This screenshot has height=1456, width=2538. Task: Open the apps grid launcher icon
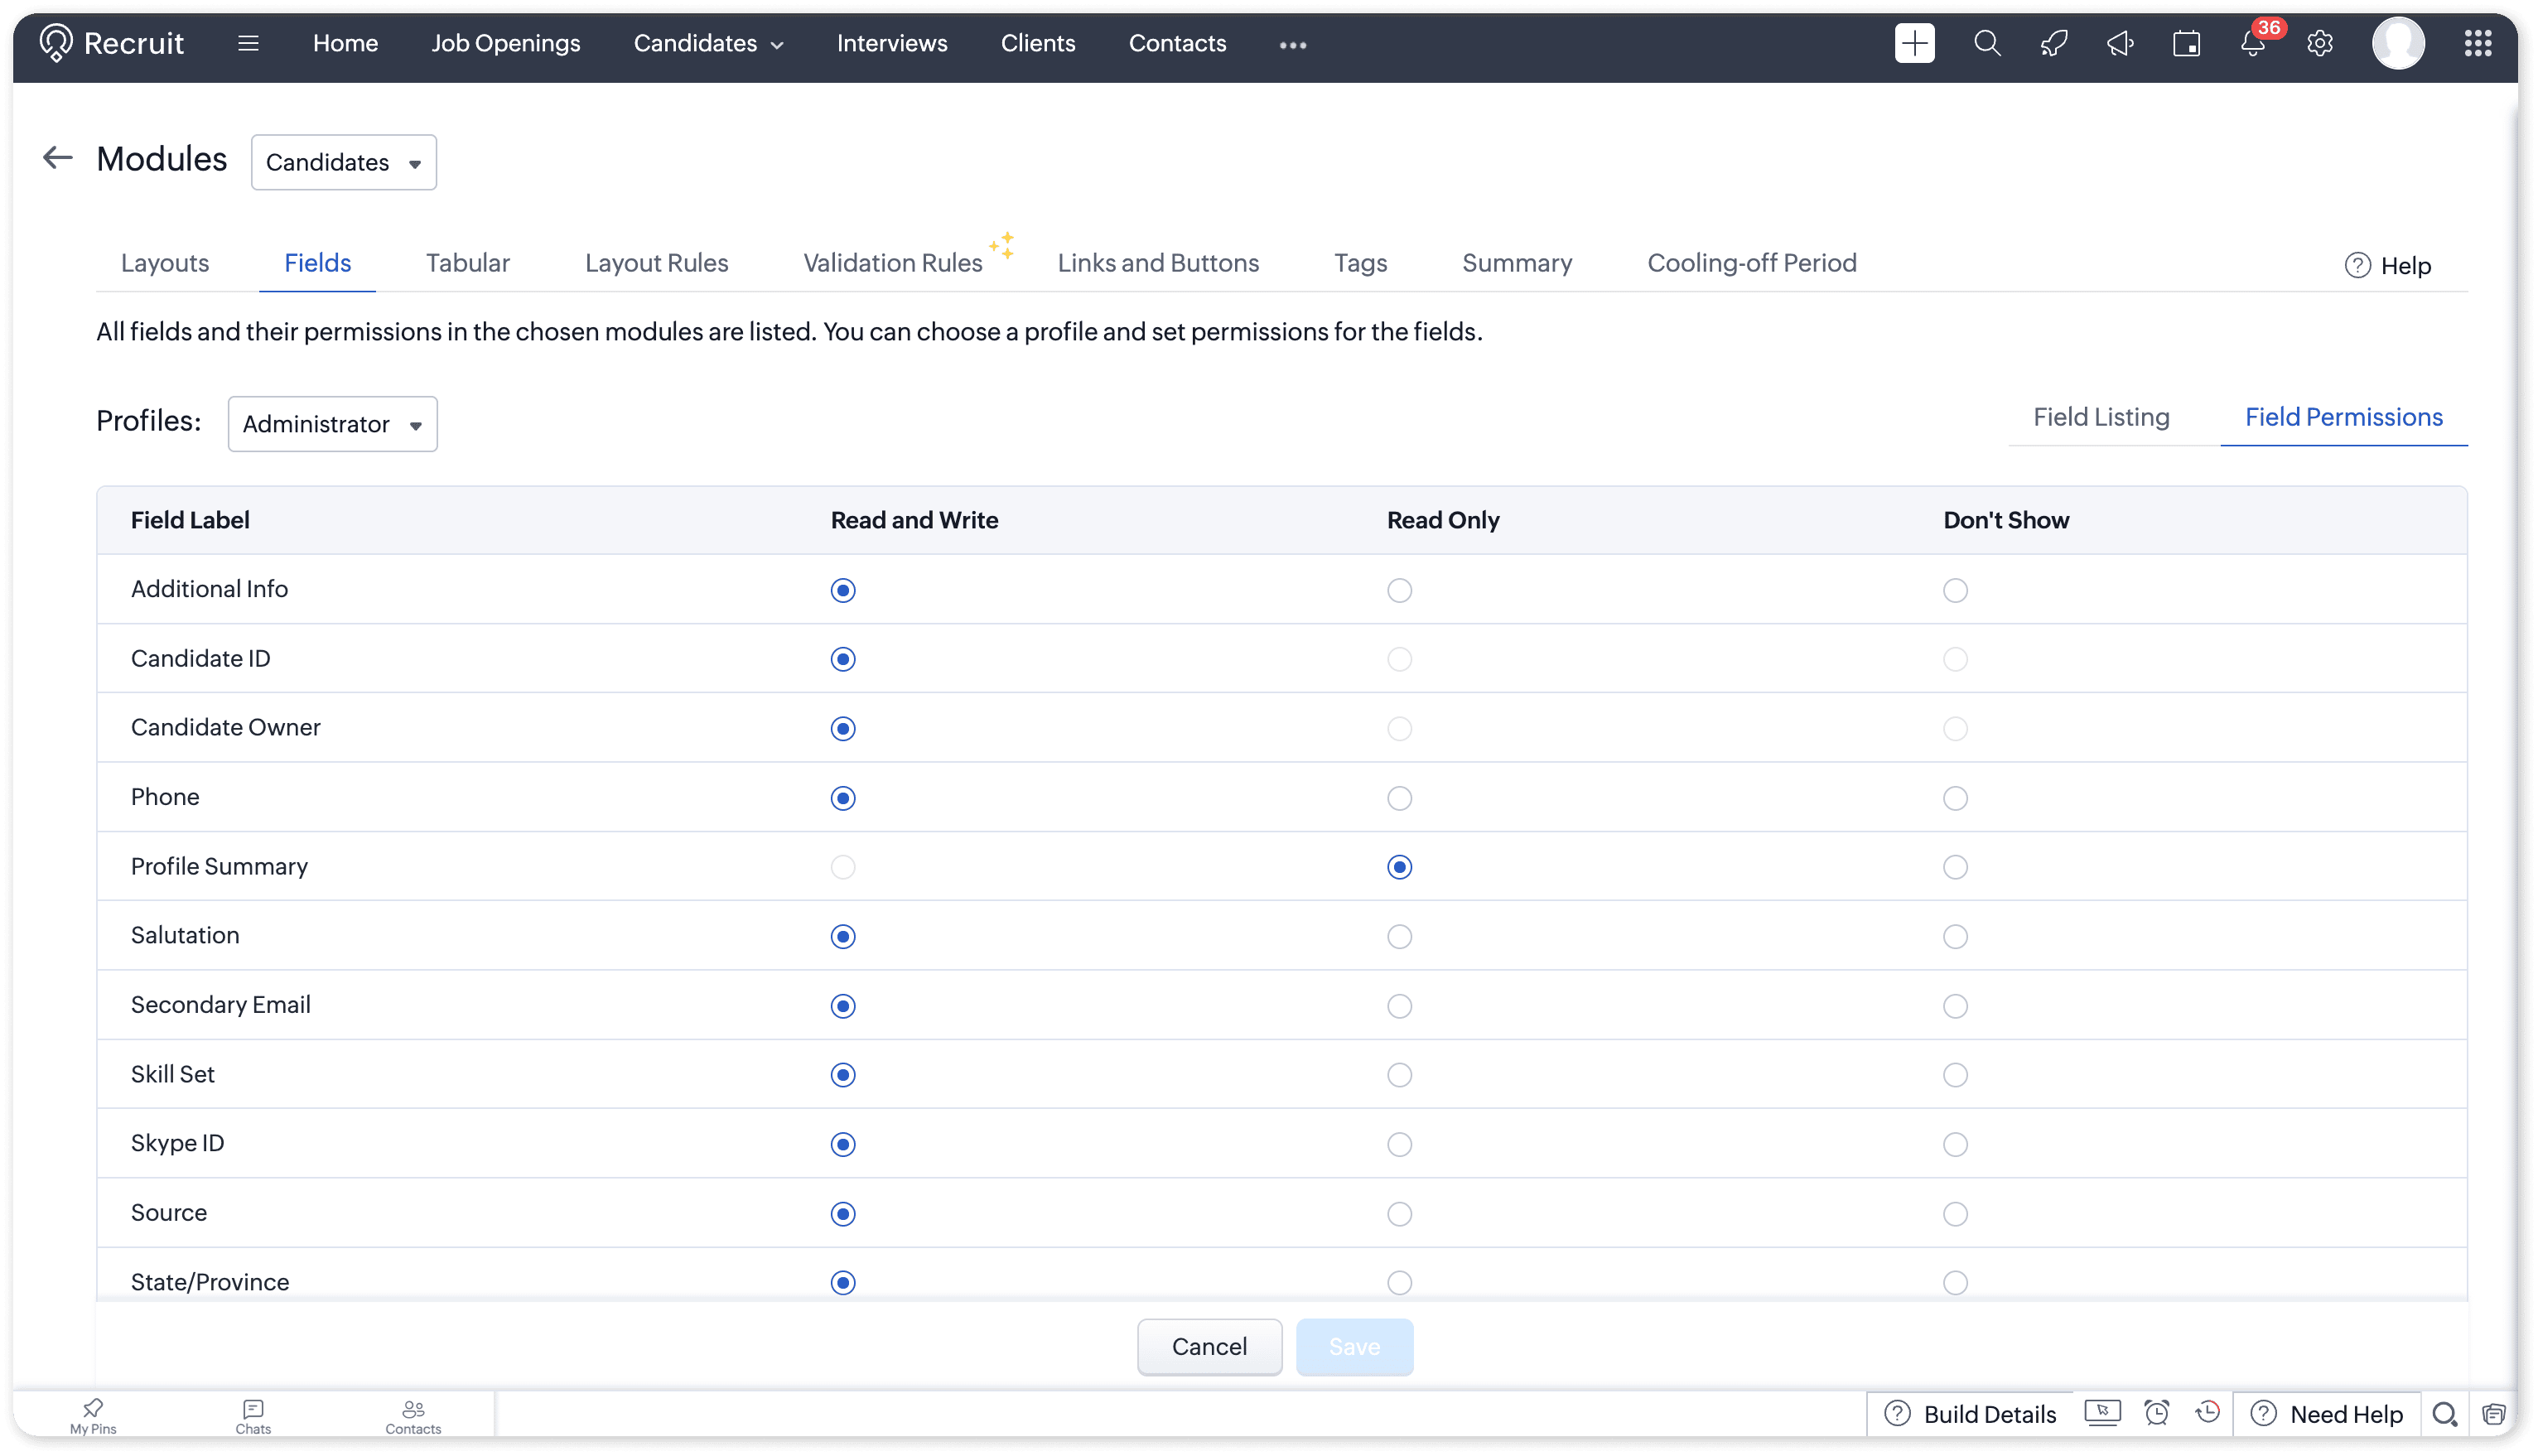click(x=2477, y=44)
